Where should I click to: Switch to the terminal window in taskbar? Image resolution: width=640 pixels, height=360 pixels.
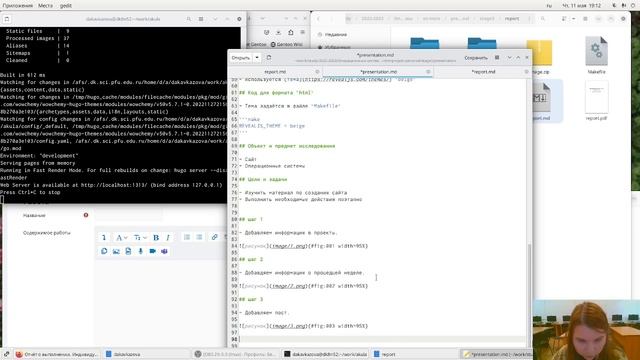coord(325,354)
